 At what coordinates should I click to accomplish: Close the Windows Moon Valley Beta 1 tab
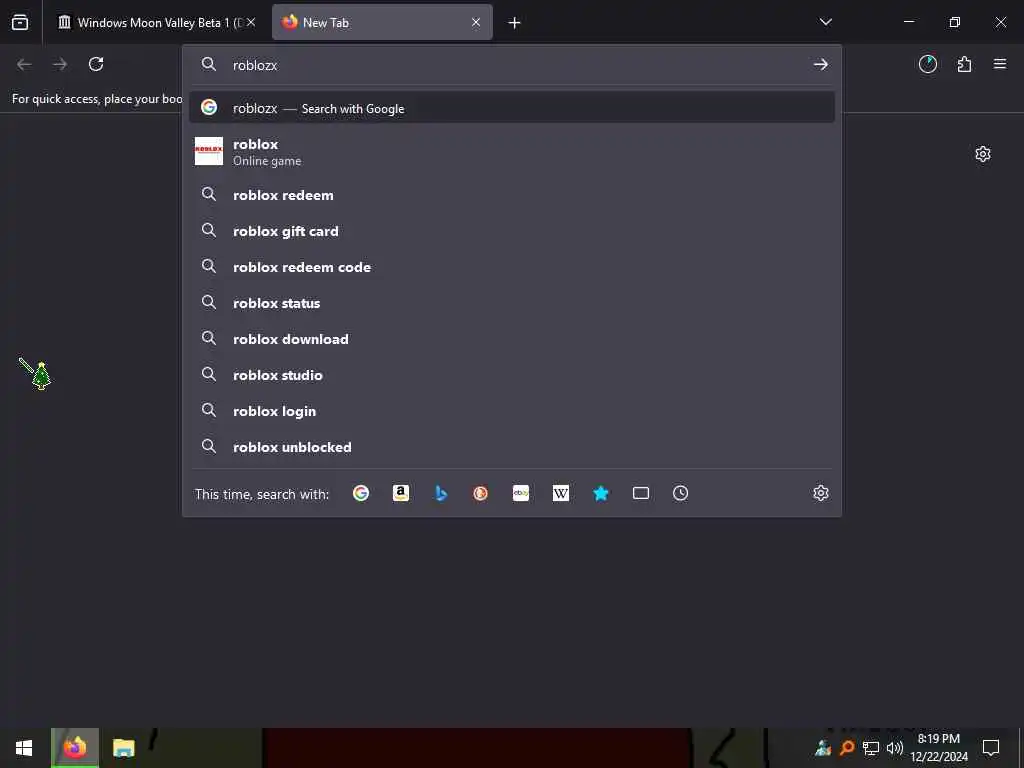click(x=251, y=23)
